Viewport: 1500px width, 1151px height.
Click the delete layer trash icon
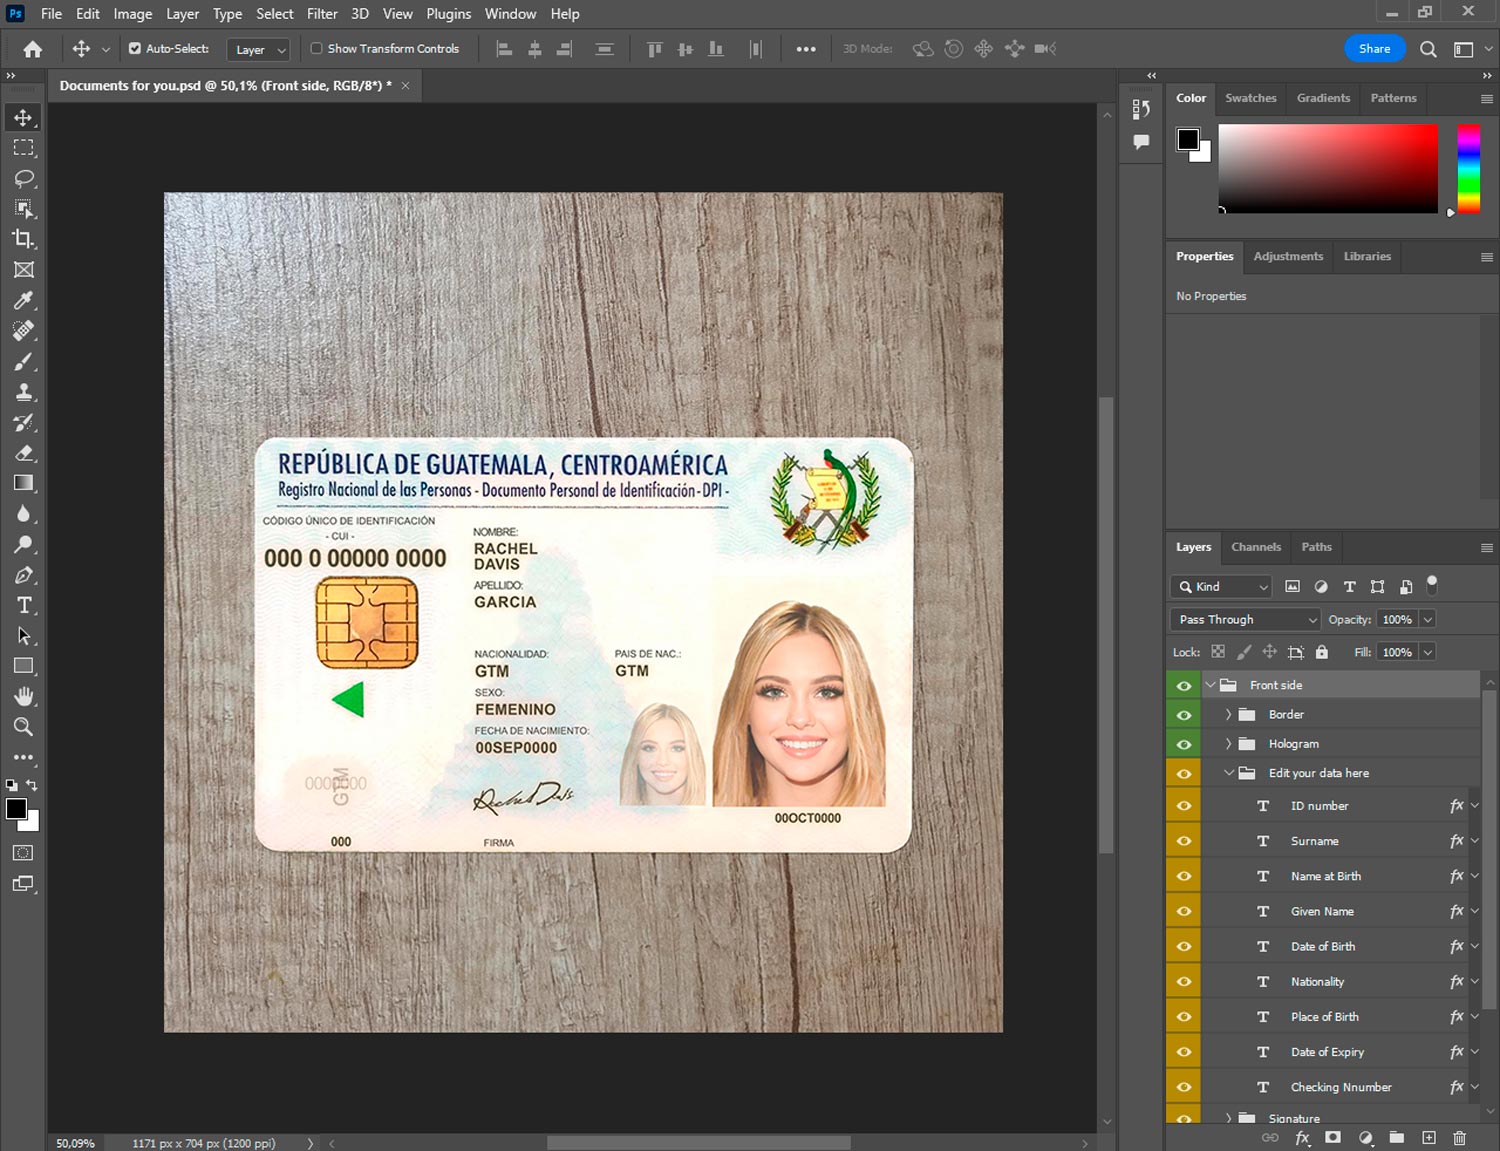pyautogui.click(x=1459, y=1138)
